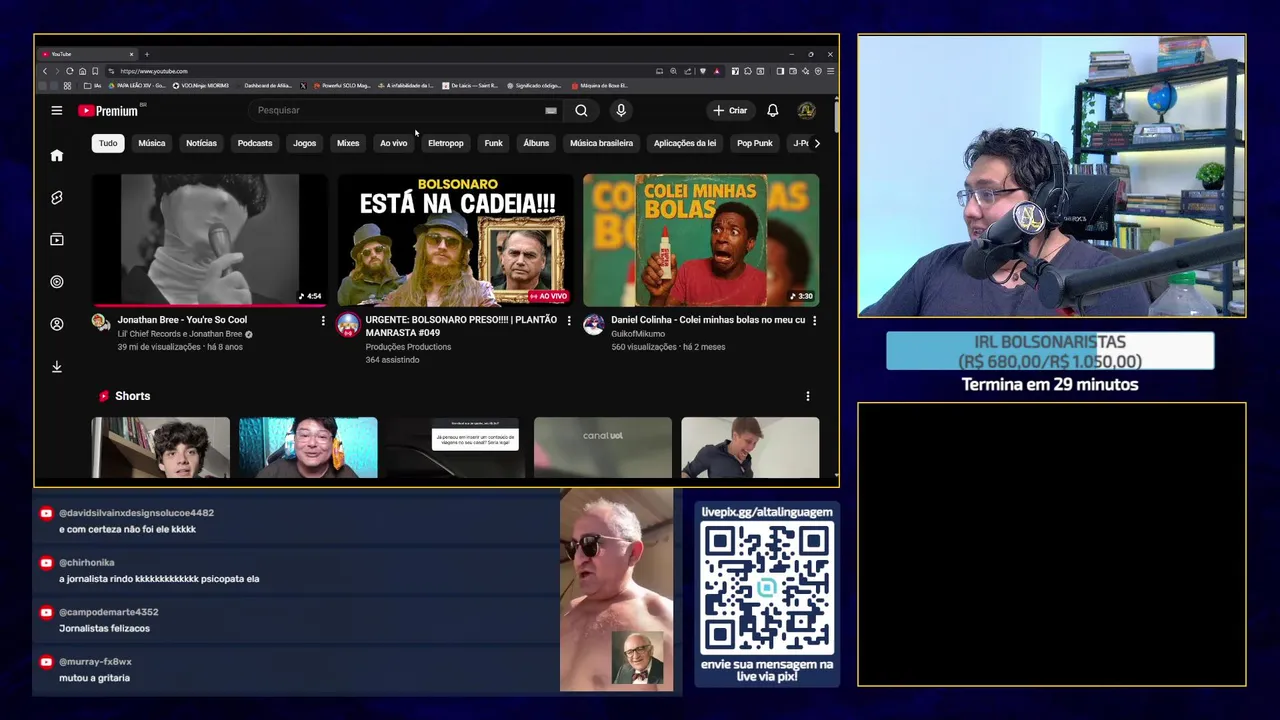Open Shorts from the sidebar

[57, 198]
